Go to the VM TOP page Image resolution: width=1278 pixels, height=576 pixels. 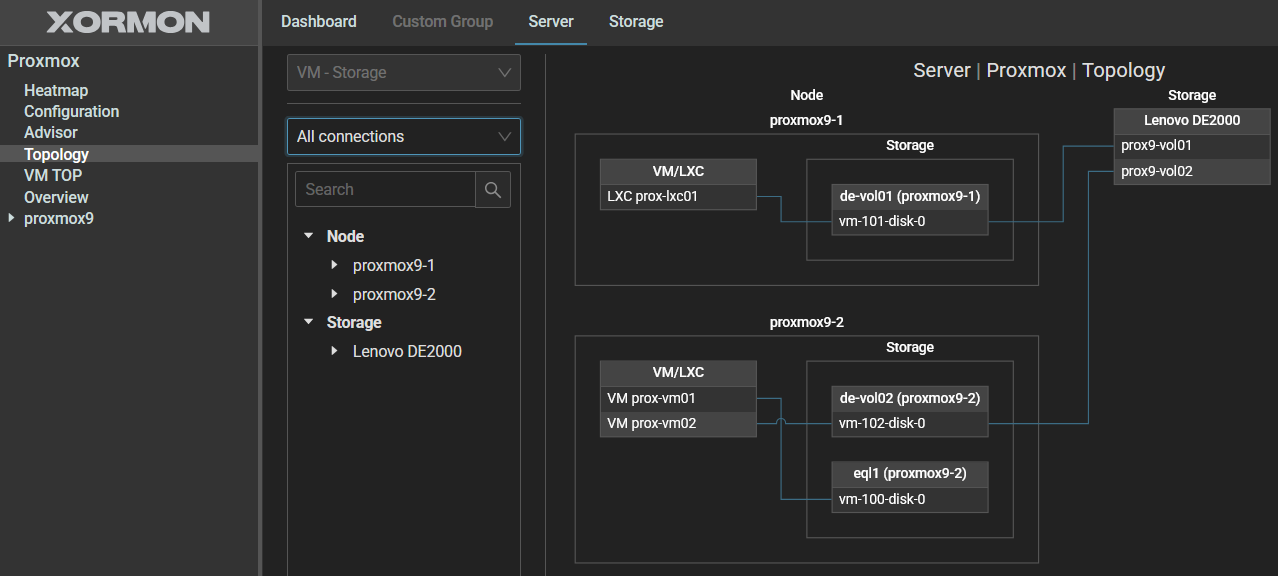point(53,176)
